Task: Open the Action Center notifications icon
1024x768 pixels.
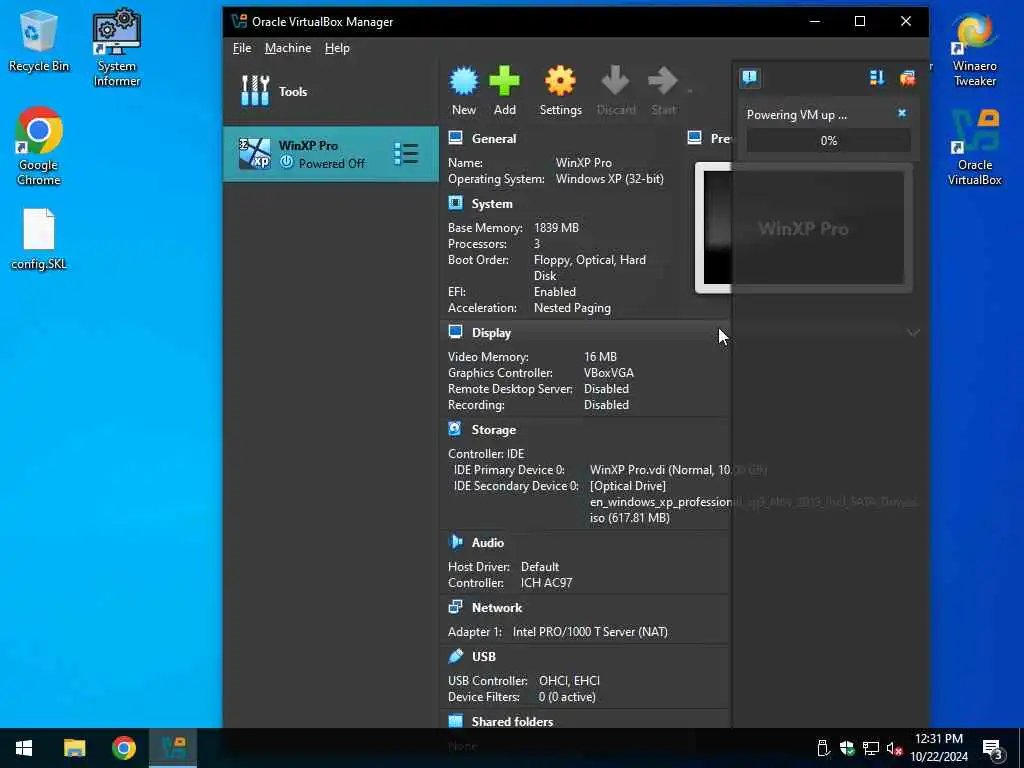Action: (x=992, y=748)
